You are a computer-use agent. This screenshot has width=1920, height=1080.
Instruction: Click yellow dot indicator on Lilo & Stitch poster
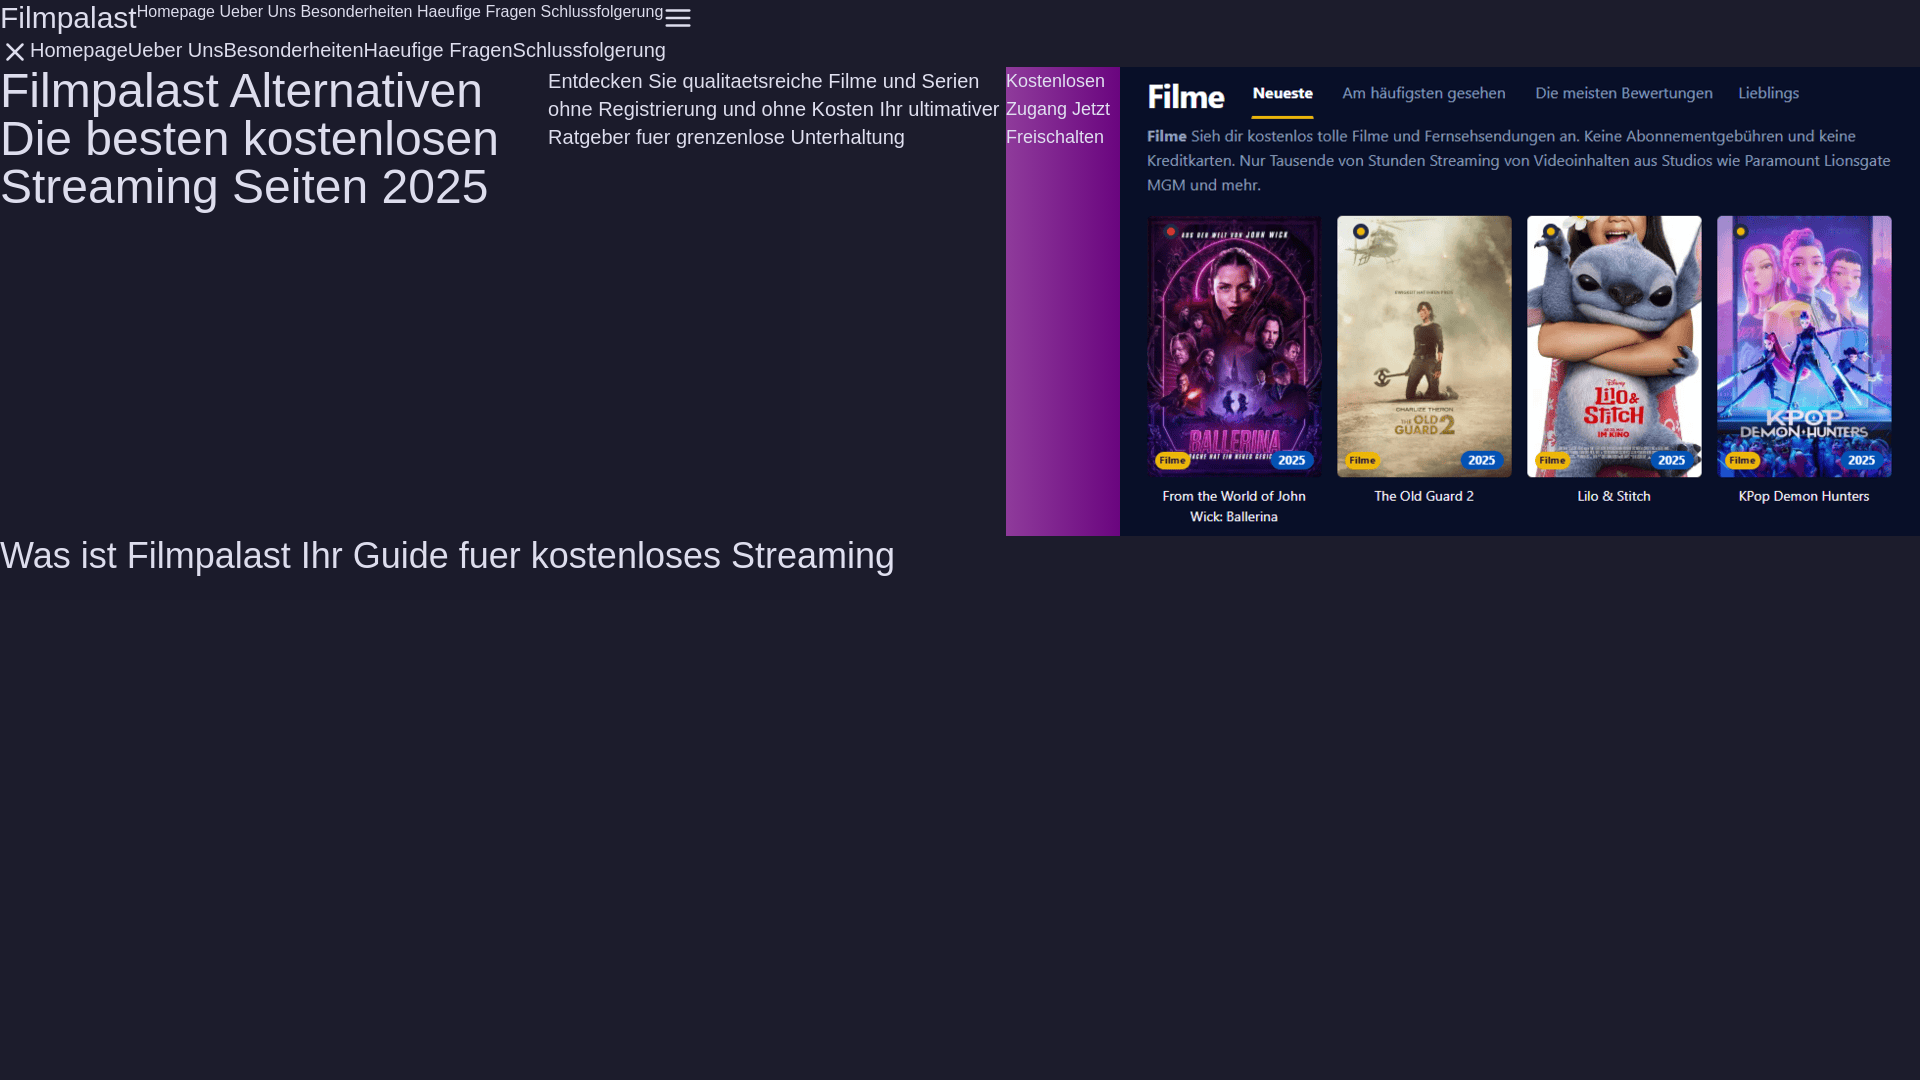click(1550, 232)
